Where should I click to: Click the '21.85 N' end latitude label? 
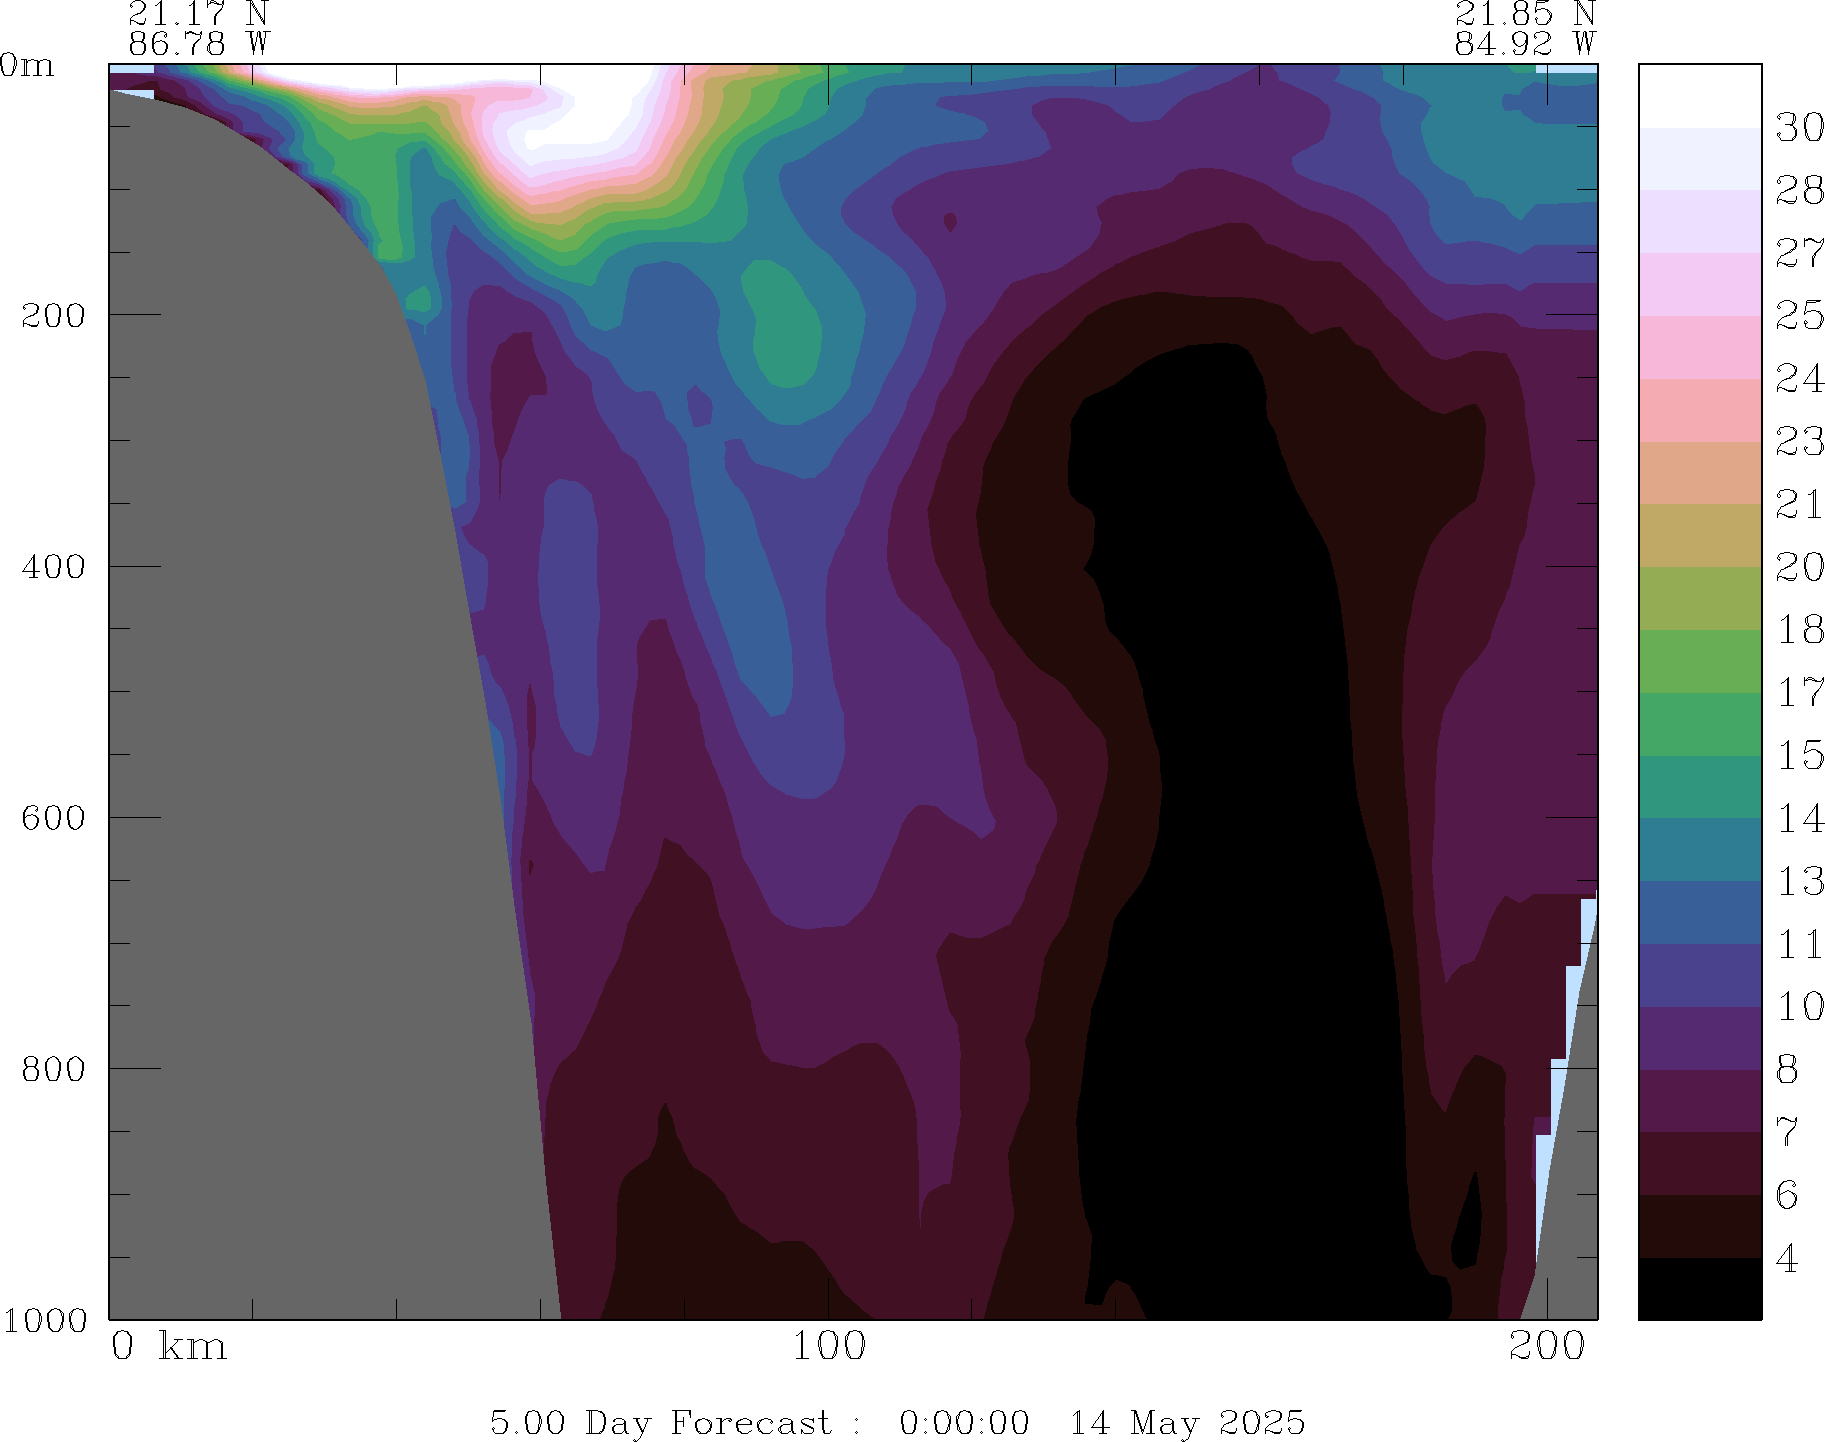point(1525,14)
